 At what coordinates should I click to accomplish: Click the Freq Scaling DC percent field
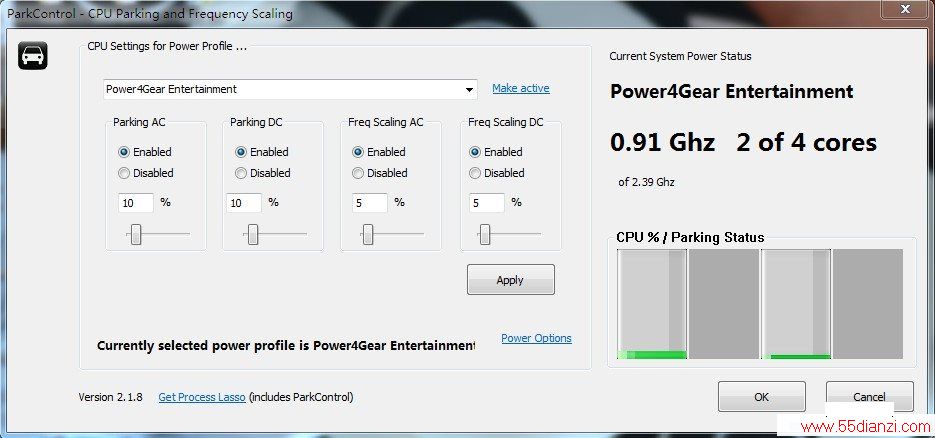[x=487, y=203]
